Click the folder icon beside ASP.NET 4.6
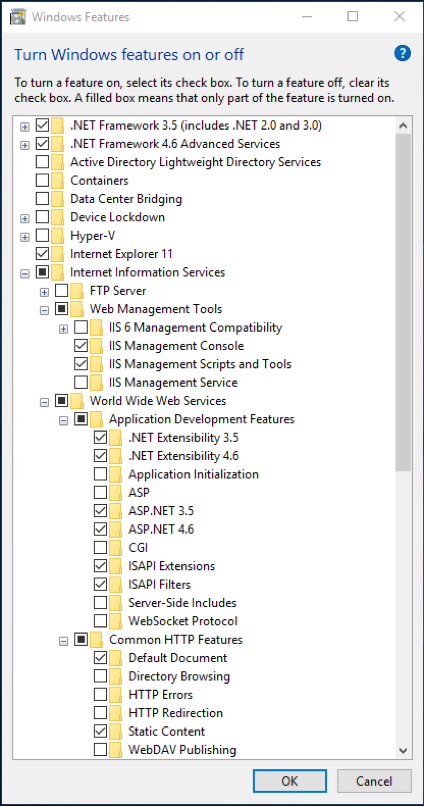This screenshot has height=806, width=424. (116, 529)
